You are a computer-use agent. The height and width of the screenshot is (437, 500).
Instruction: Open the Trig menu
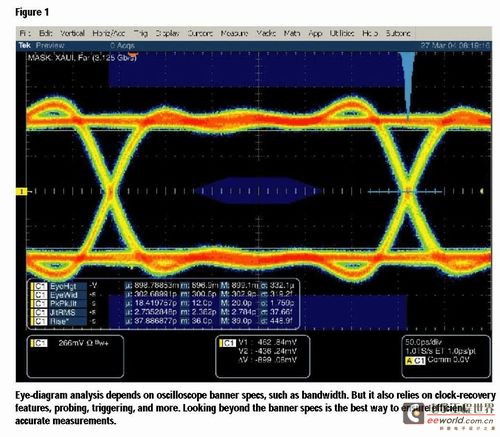click(x=141, y=33)
